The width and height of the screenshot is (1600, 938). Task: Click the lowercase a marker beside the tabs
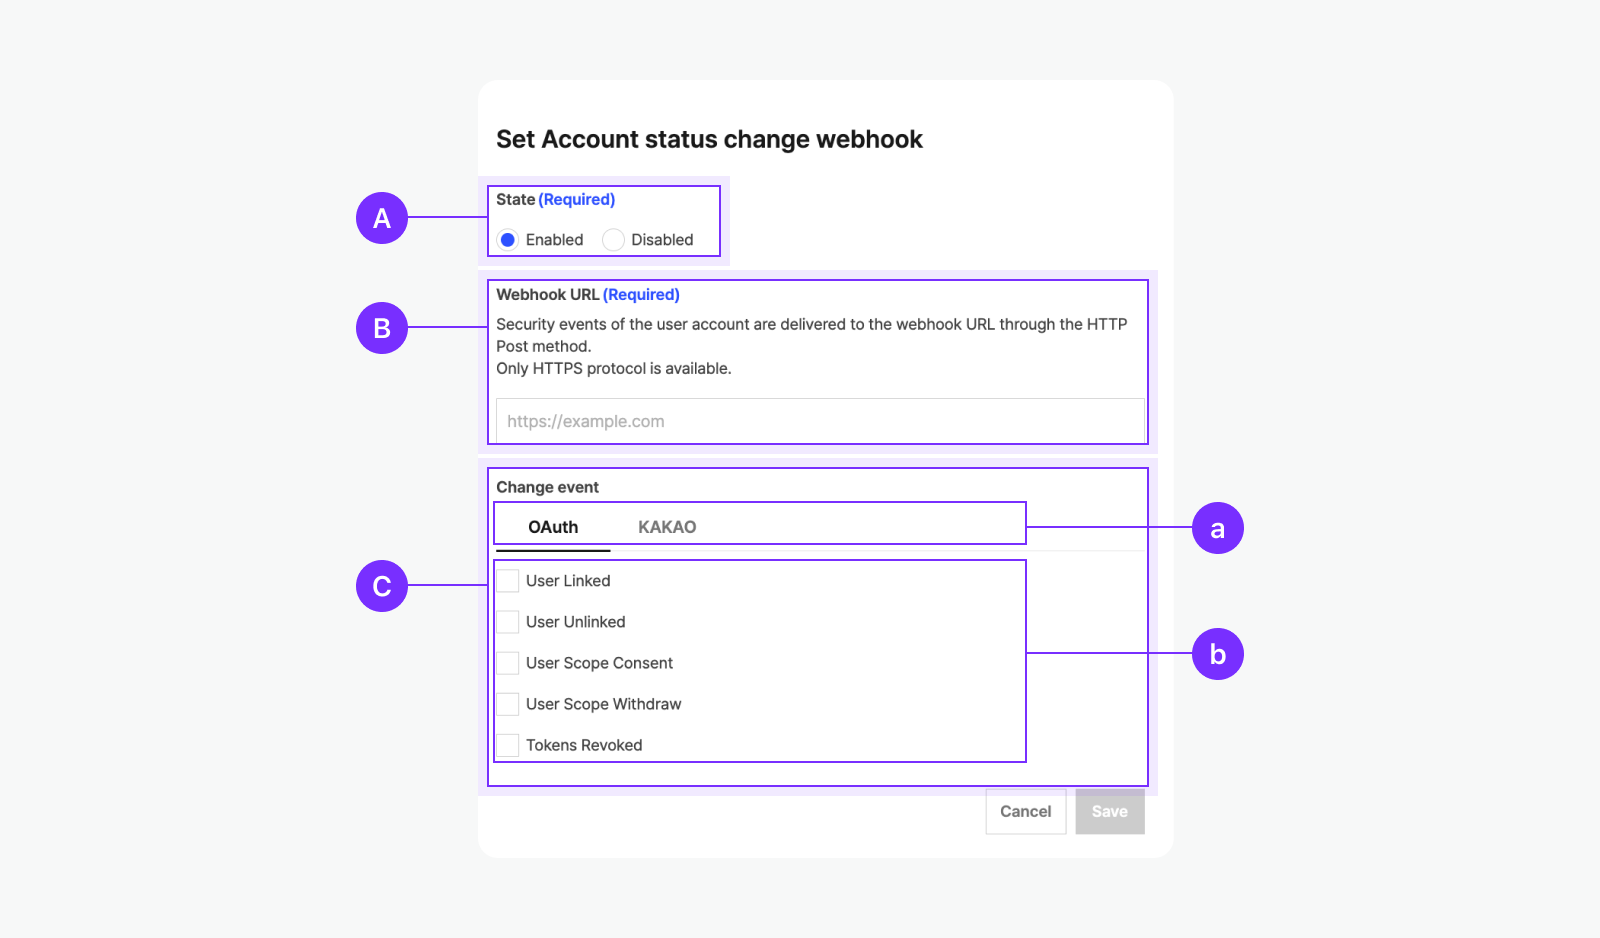1217,528
